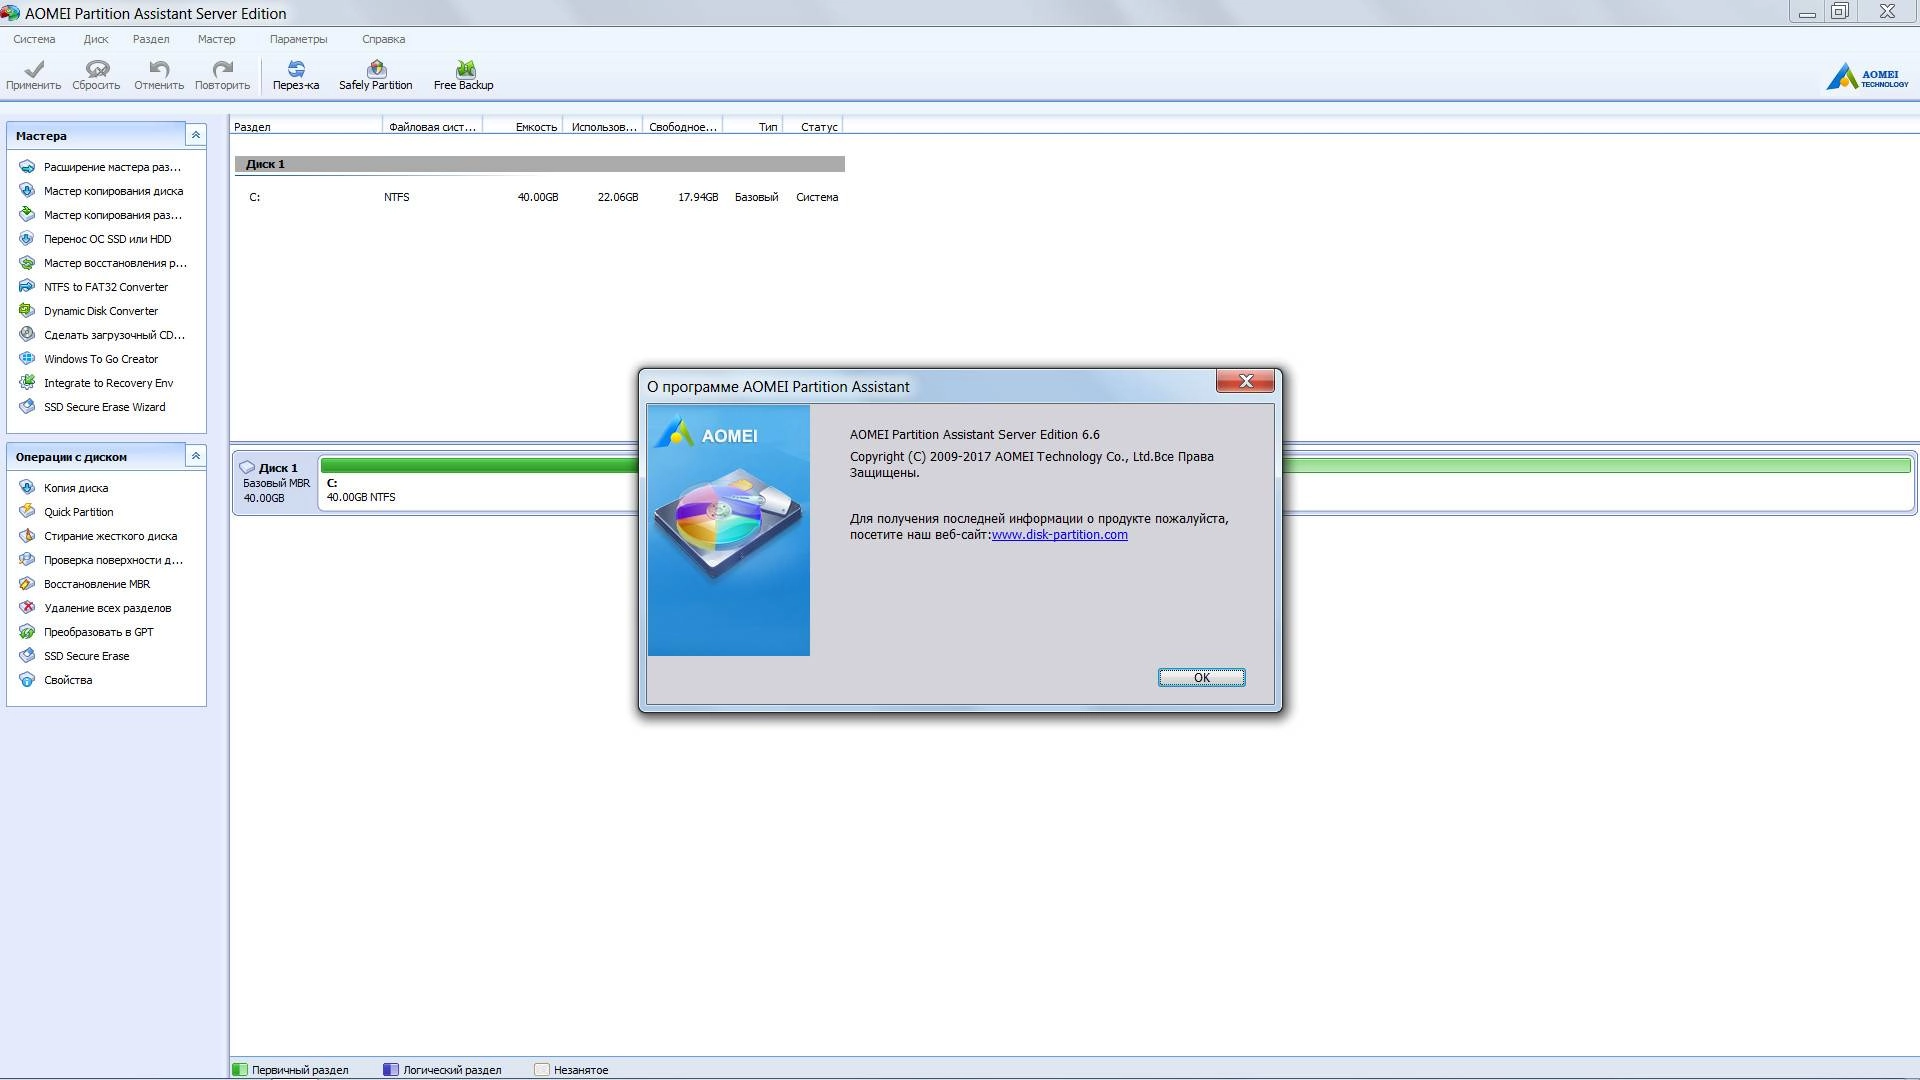Open the Мастер menu
Screen dimensions: 1920x1080
[x=216, y=39]
